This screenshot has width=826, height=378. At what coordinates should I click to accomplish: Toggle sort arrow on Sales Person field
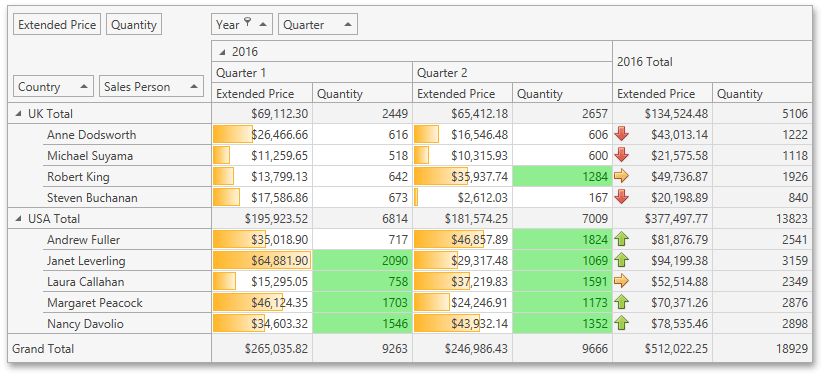[194, 87]
